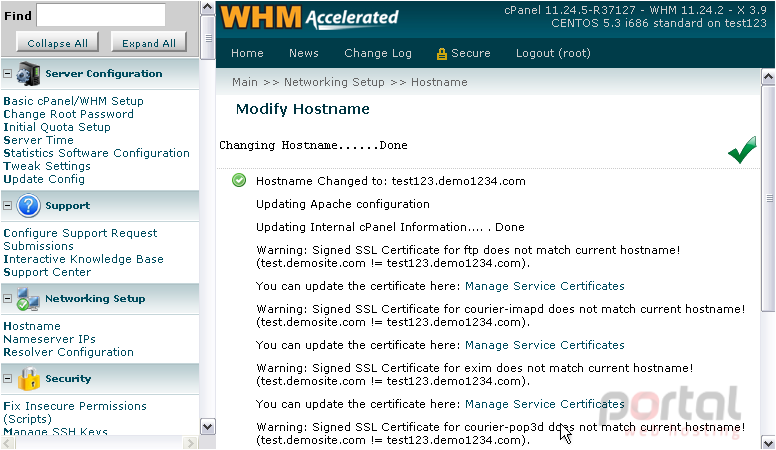This screenshot has height=450, width=776.
Task: Click the main panel scrollbar up arrow
Action: [x=768, y=77]
